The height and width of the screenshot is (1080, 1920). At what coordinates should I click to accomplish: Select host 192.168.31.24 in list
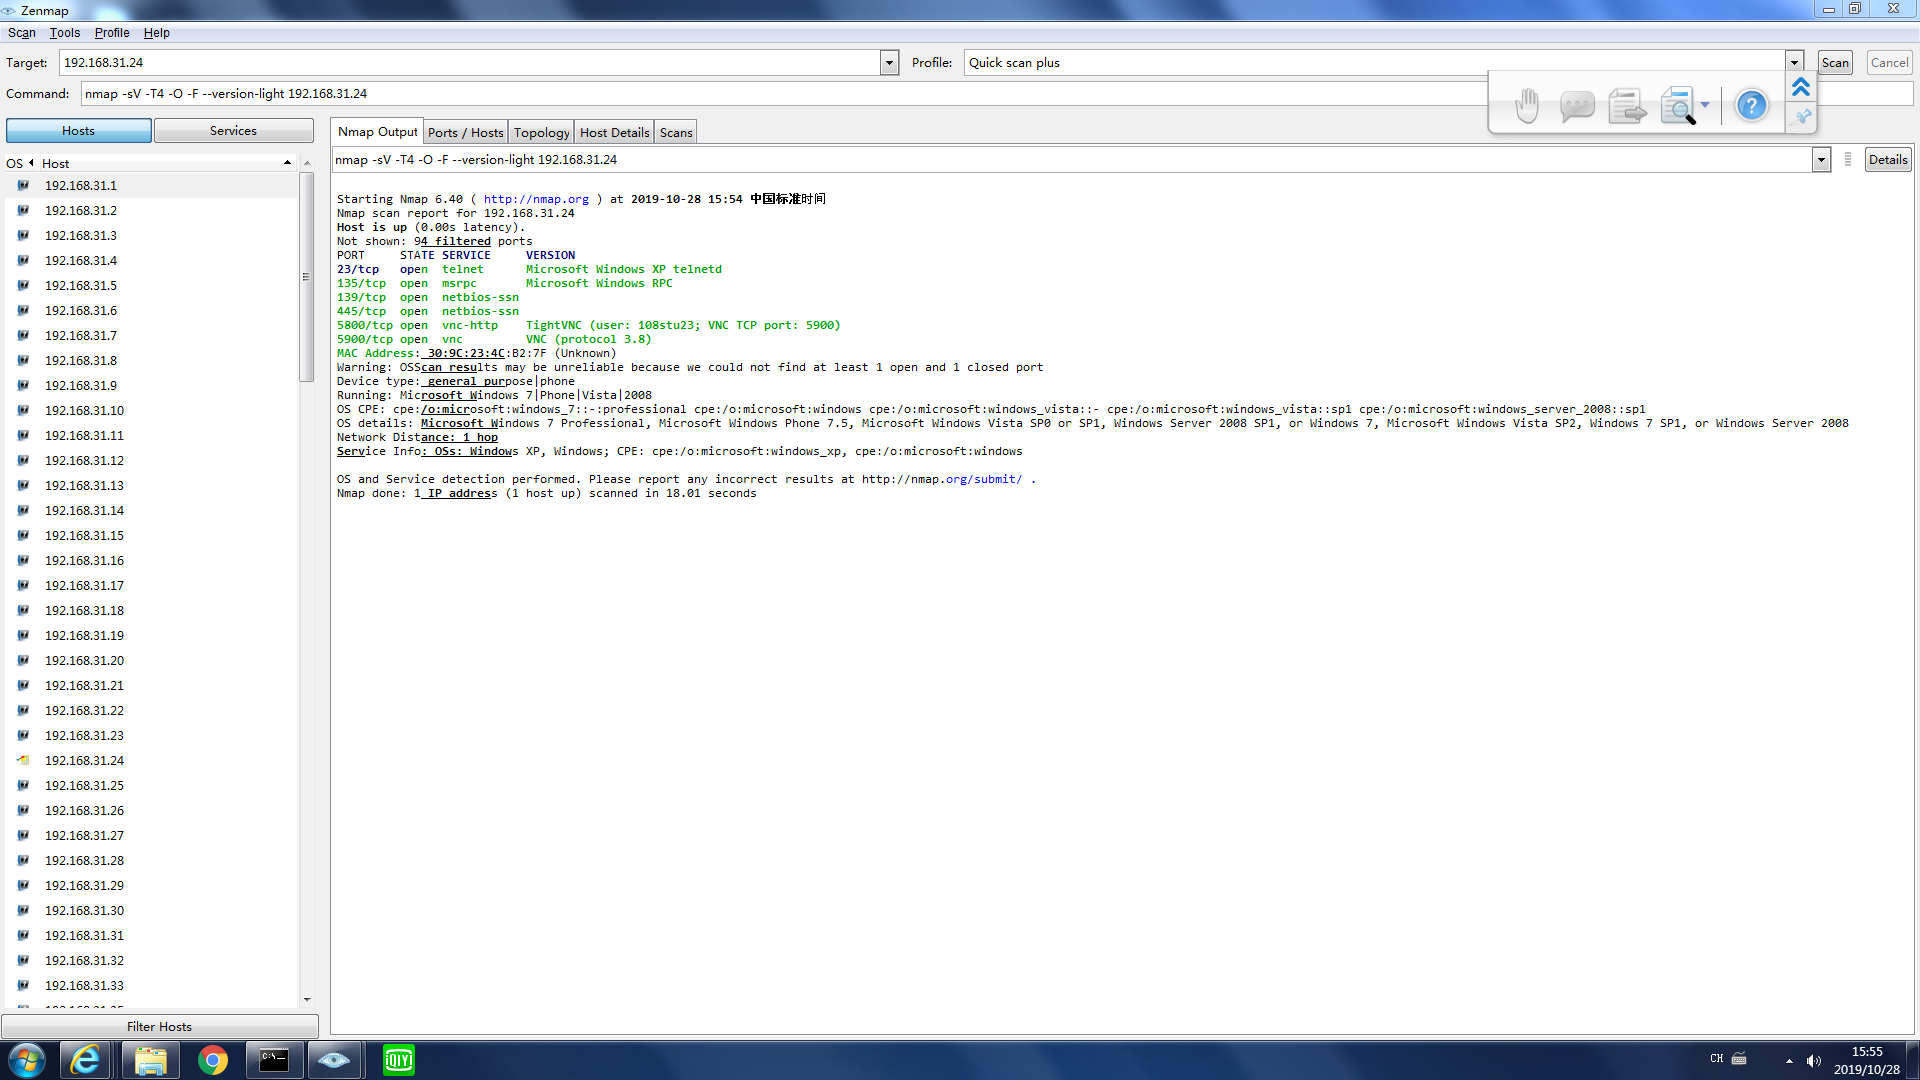click(84, 761)
